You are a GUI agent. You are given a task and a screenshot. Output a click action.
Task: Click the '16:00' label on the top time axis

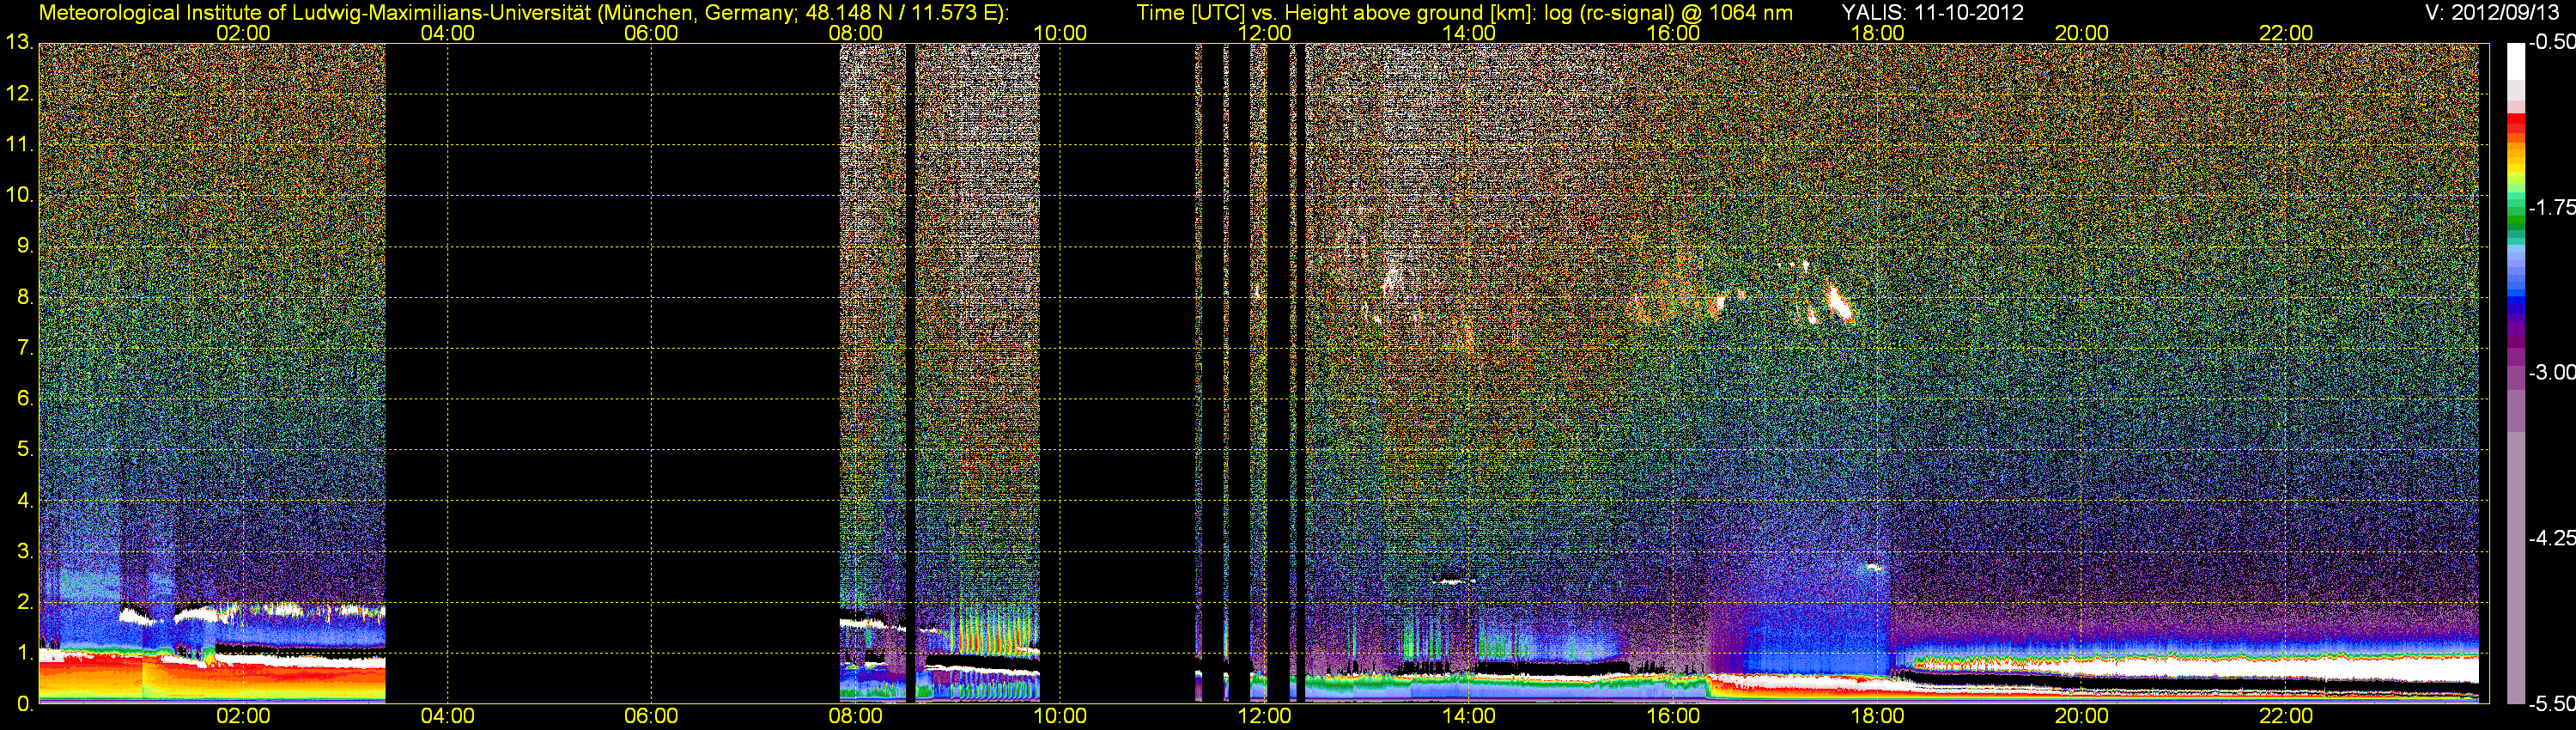pos(1673,33)
